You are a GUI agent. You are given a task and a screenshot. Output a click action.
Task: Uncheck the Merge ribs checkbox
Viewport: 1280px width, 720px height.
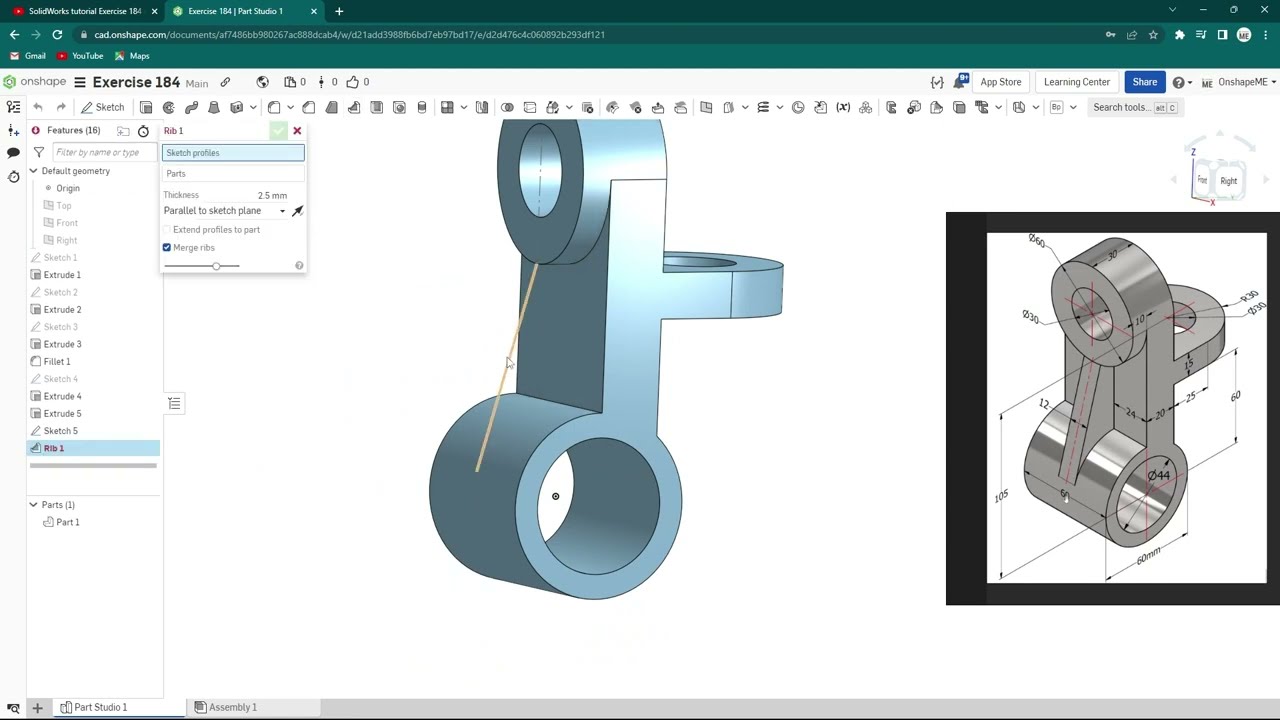point(167,247)
